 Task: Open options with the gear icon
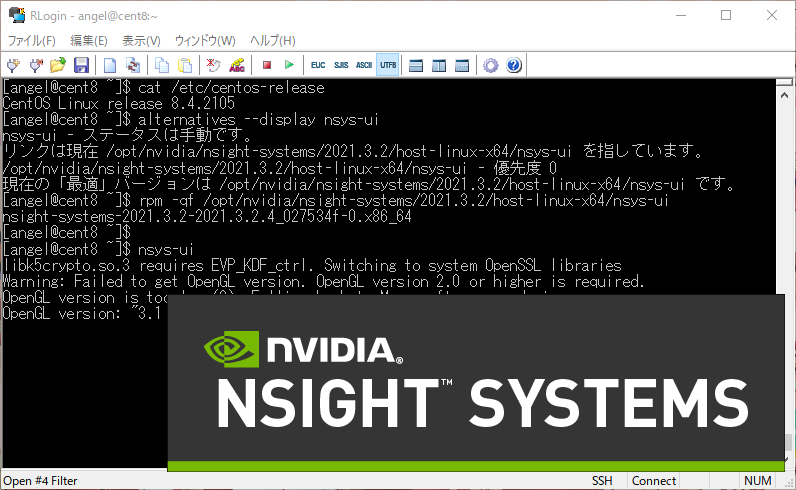click(x=490, y=66)
